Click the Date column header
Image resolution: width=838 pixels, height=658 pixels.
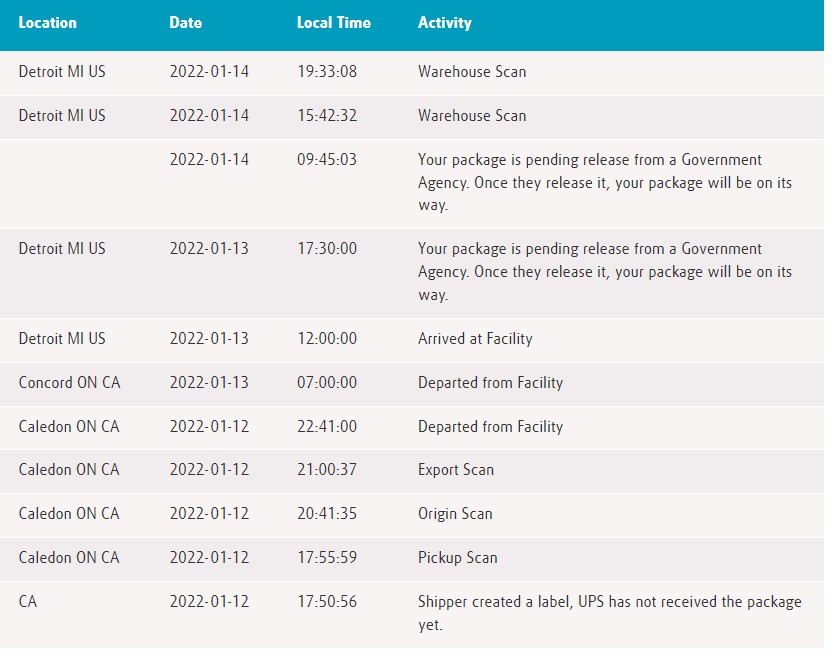coord(185,22)
